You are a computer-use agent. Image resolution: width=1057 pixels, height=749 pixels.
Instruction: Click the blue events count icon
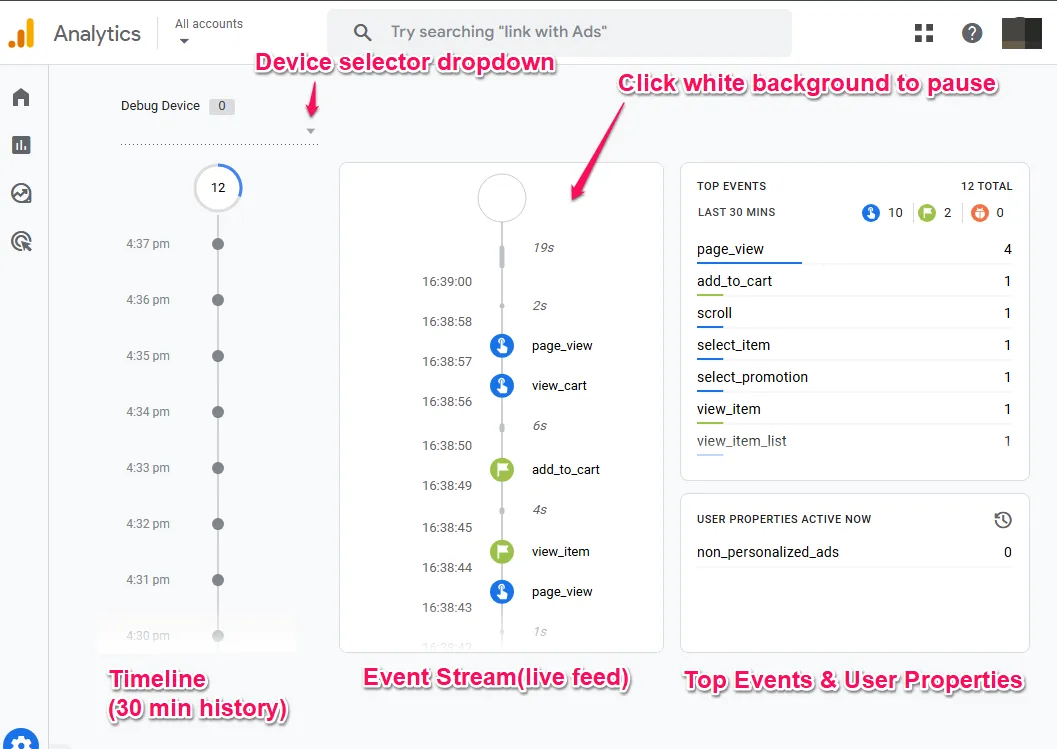pyautogui.click(x=871, y=213)
